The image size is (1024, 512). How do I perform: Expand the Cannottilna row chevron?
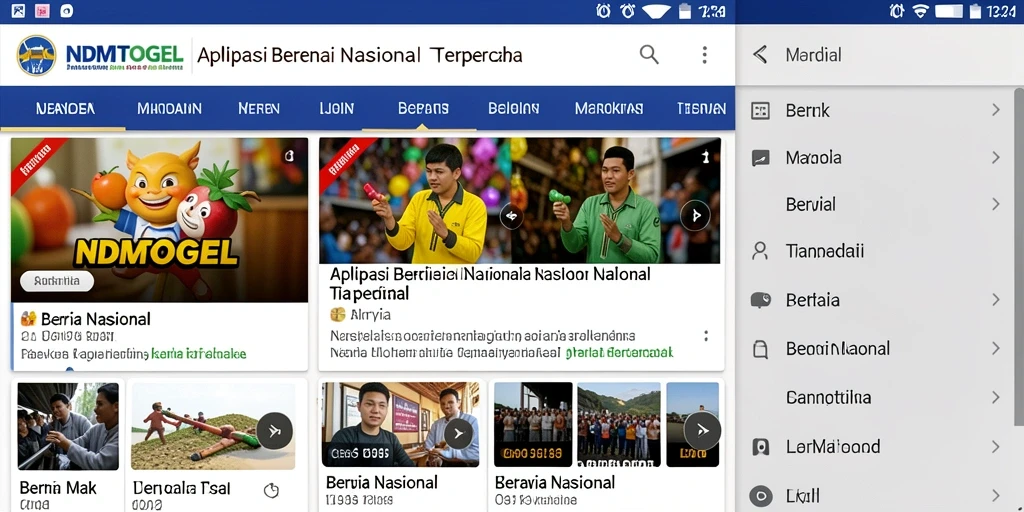[x=996, y=397]
